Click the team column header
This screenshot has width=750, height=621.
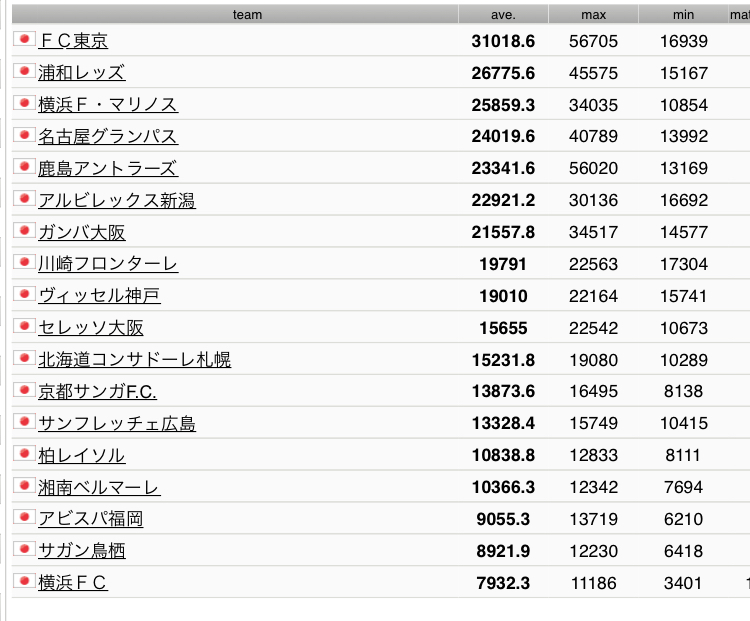[247, 14]
